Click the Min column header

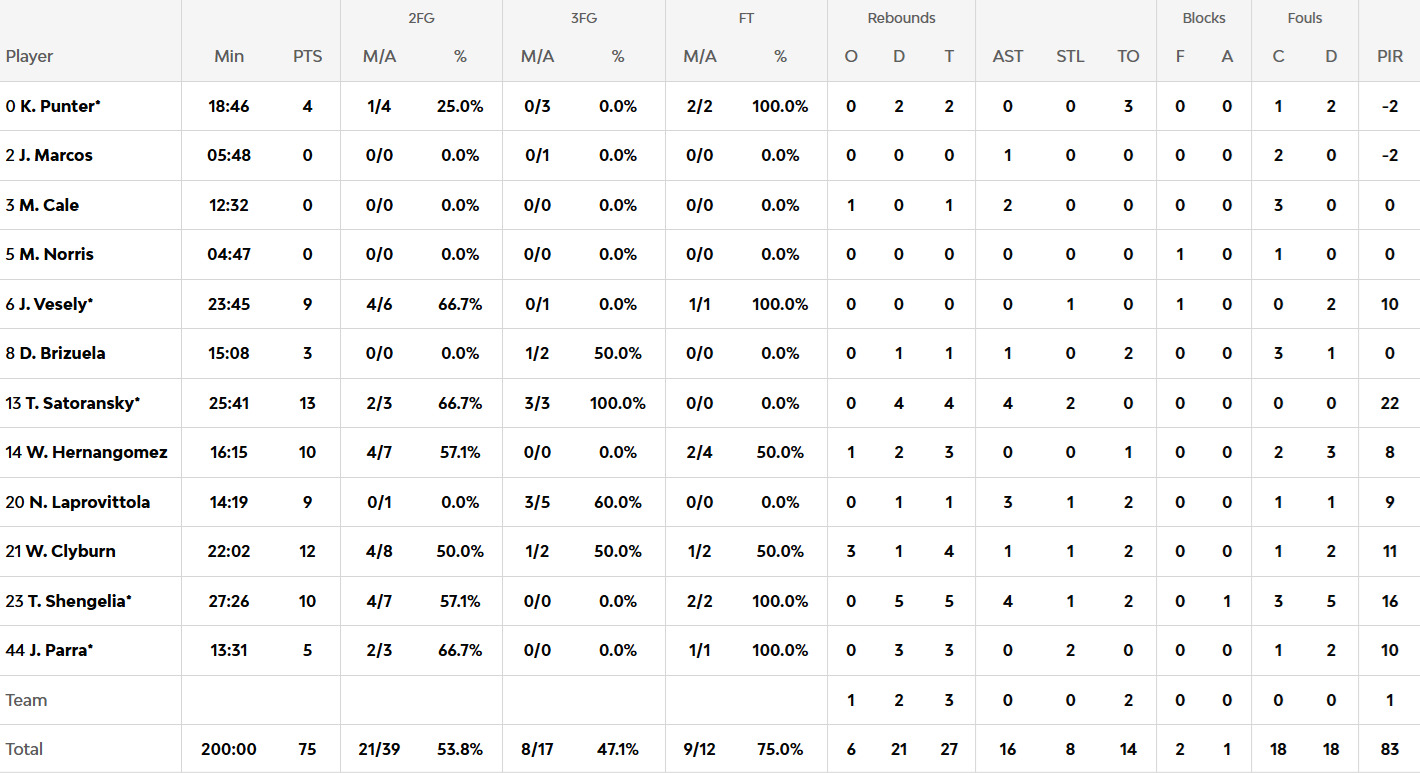(229, 56)
